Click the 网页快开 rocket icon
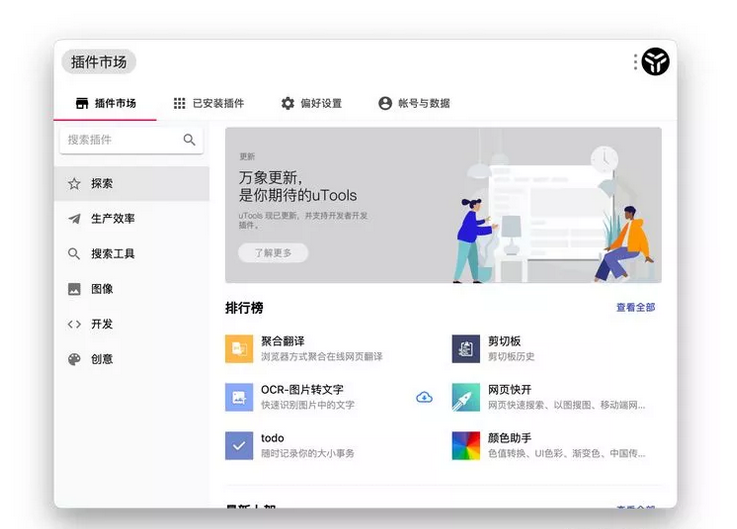The height and width of the screenshot is (529, 737). pos(466,397)
